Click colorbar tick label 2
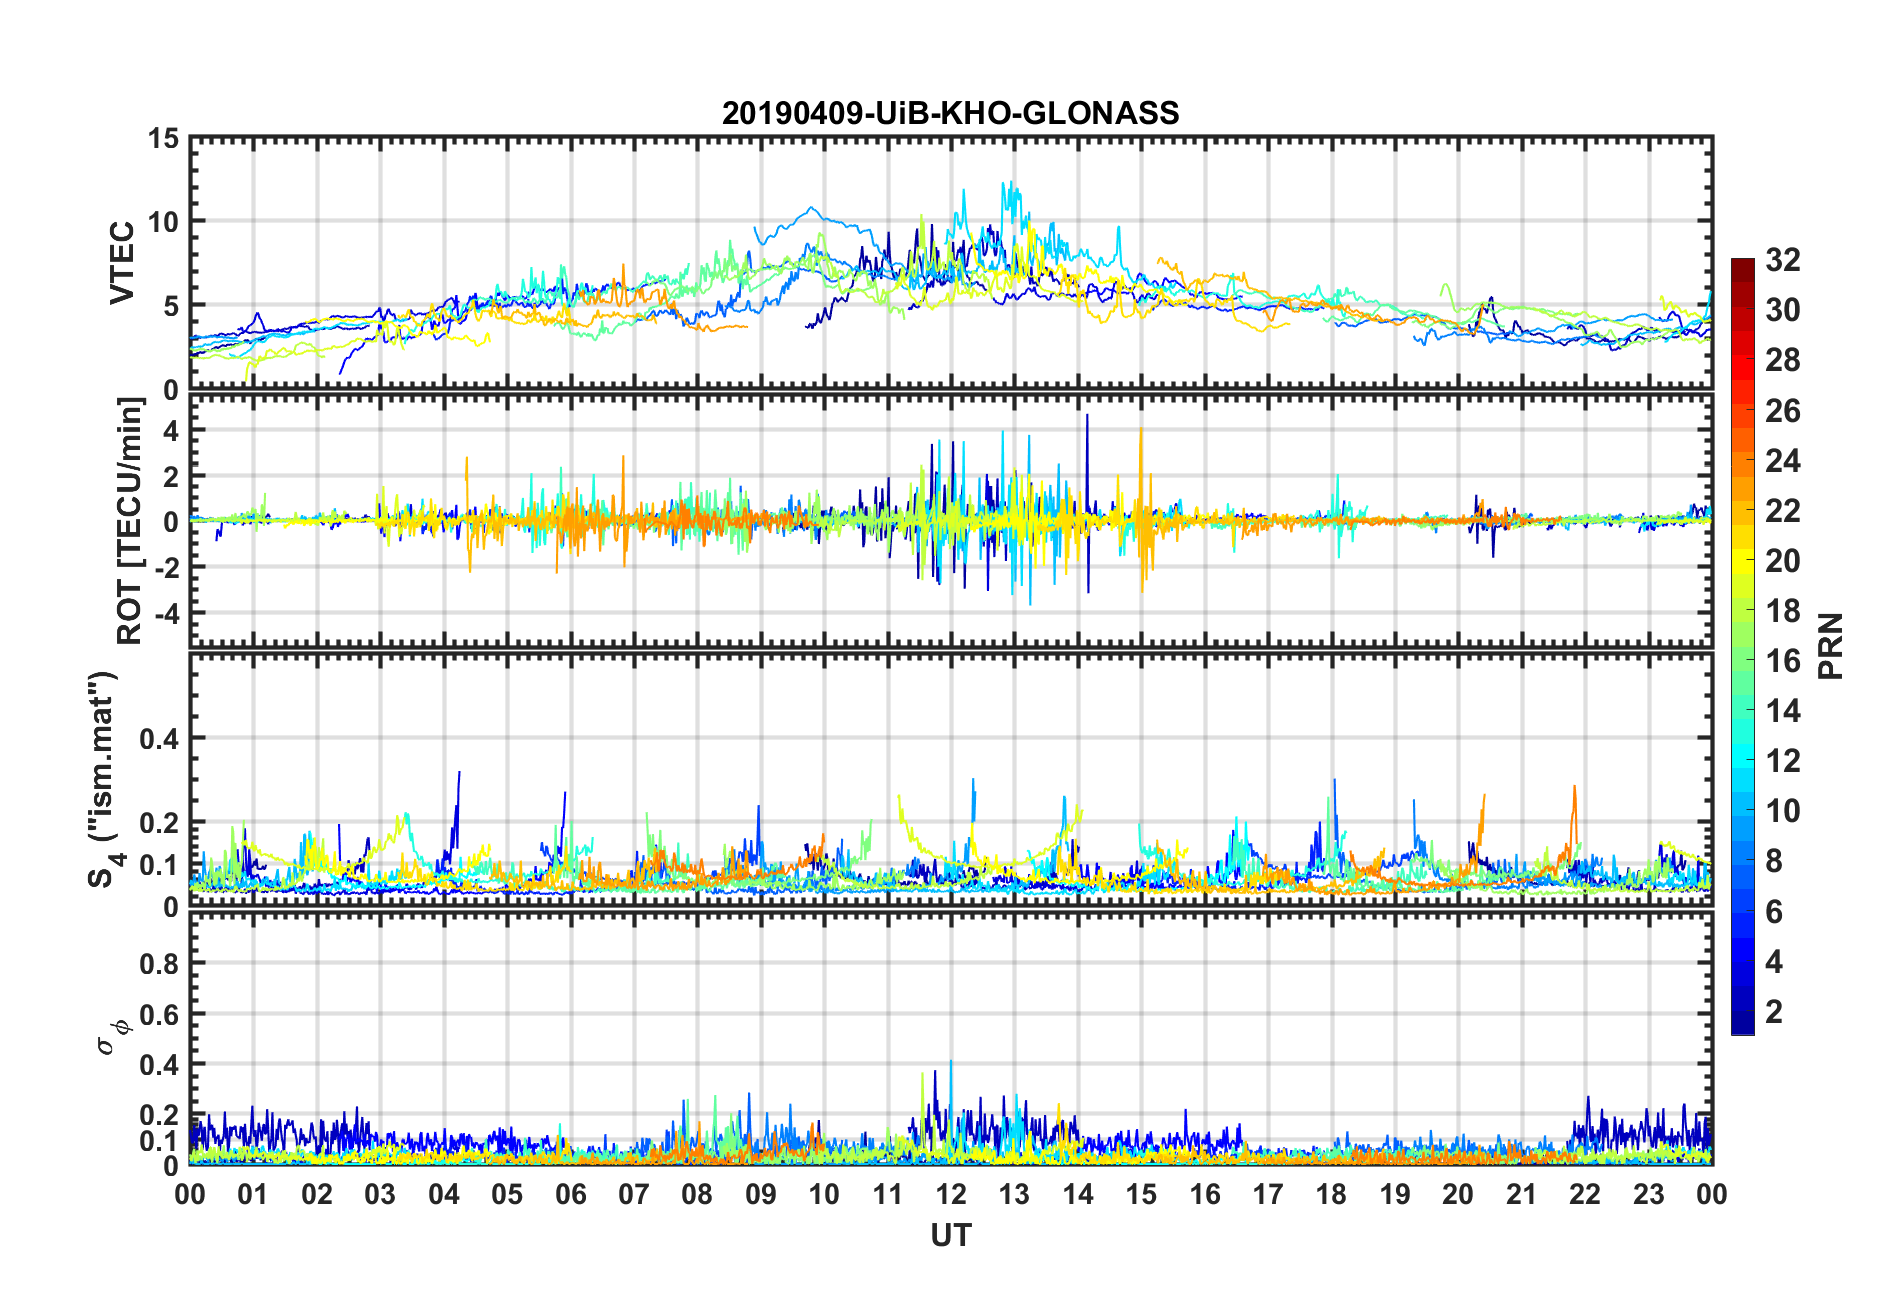The height and width of the screenshot is (1292, 1902). [1774, 1012]
